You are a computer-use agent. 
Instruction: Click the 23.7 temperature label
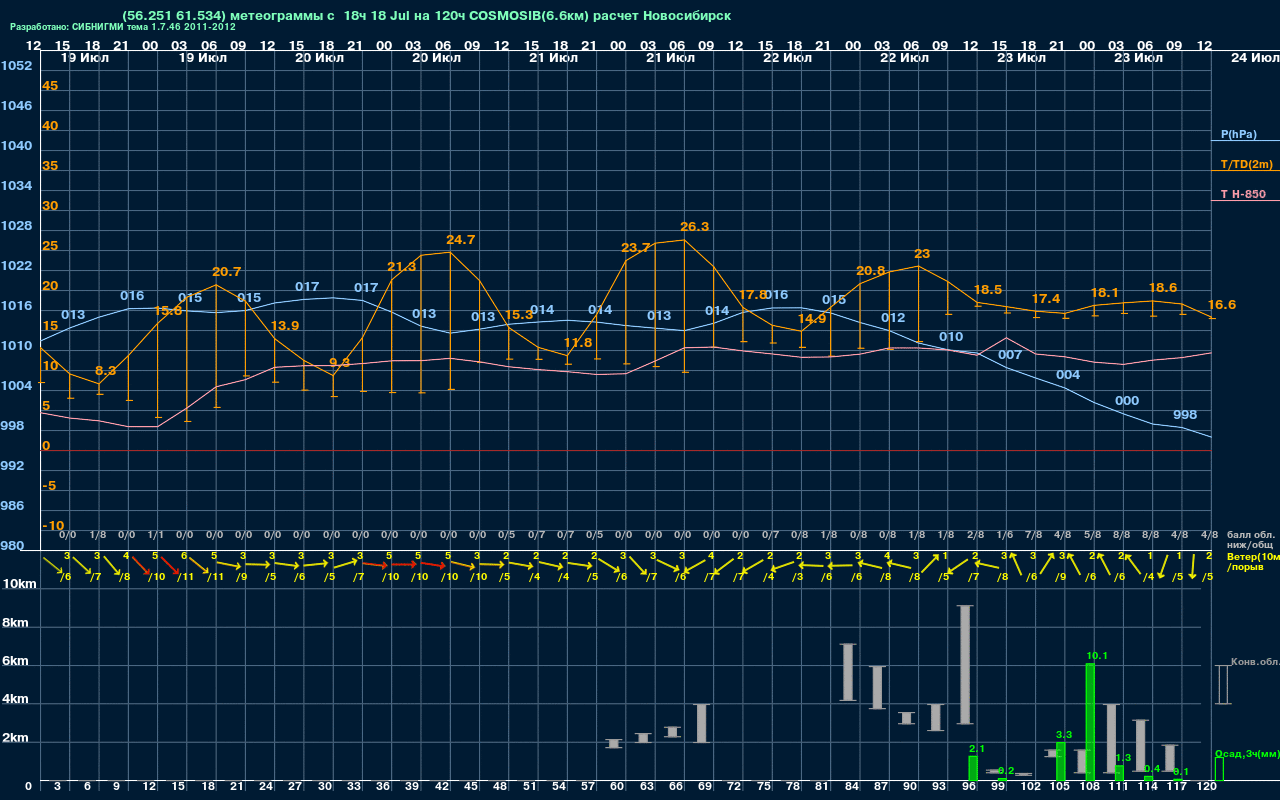coord(636,248)
